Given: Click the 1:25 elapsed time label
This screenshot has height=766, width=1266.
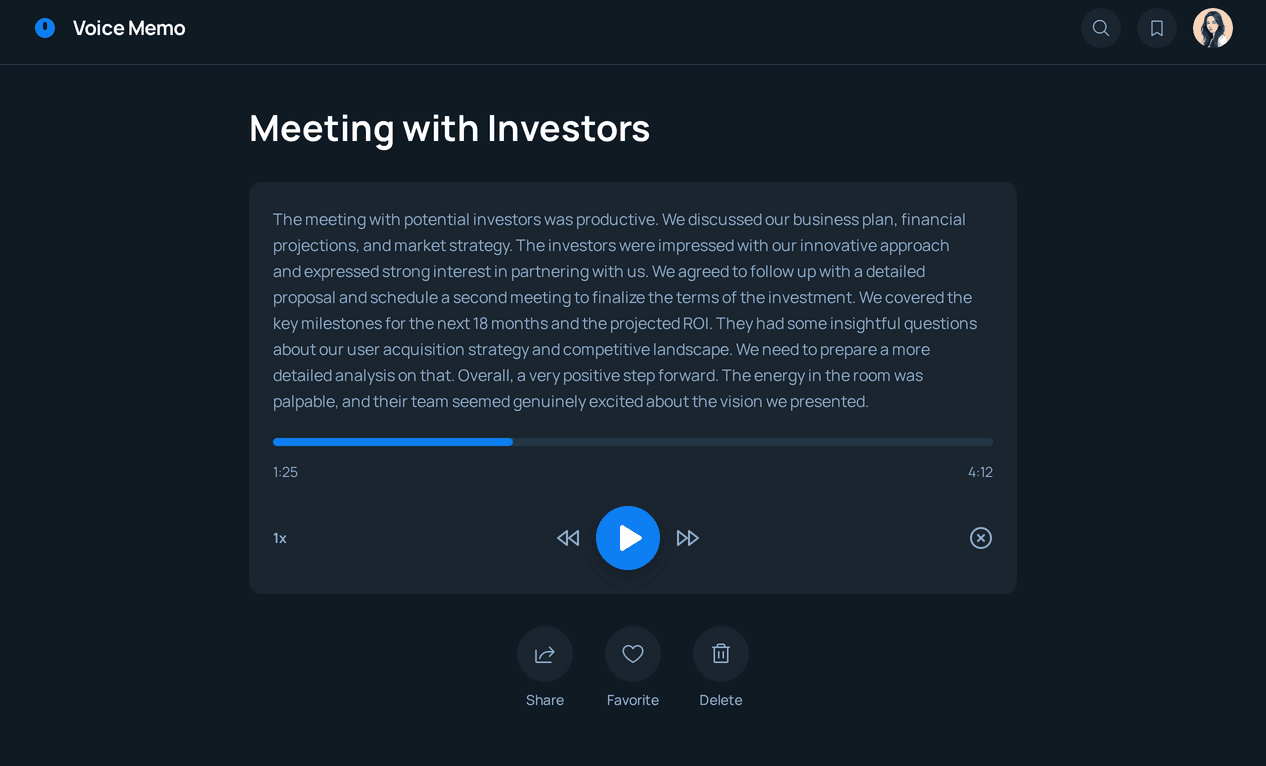Looking at the screenshot, I should (285, 472).
